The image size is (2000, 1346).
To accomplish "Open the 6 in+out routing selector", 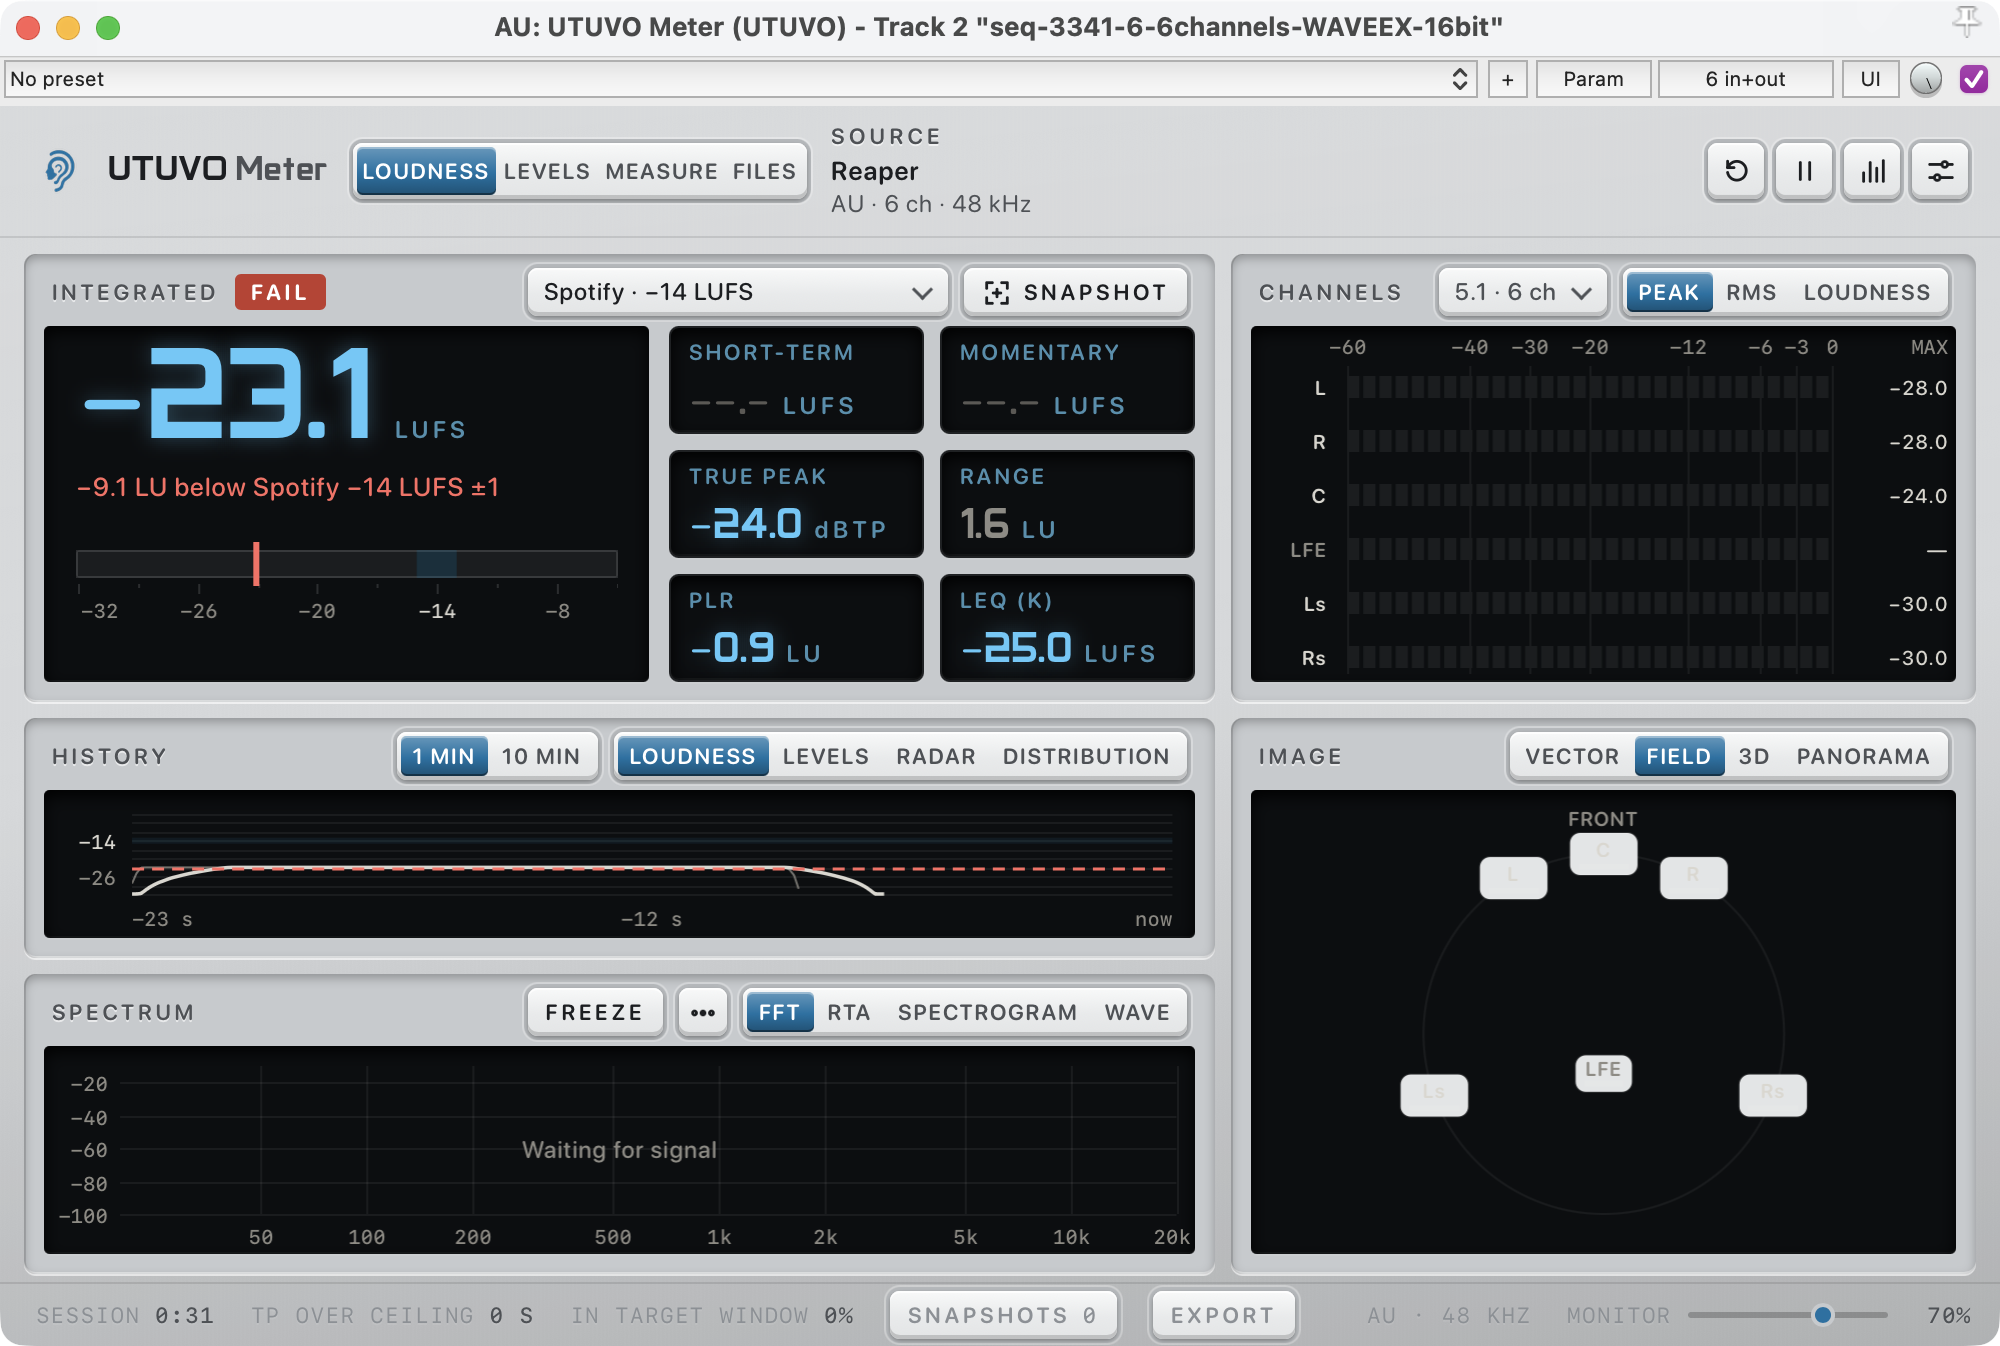I will coord(1745,79).
